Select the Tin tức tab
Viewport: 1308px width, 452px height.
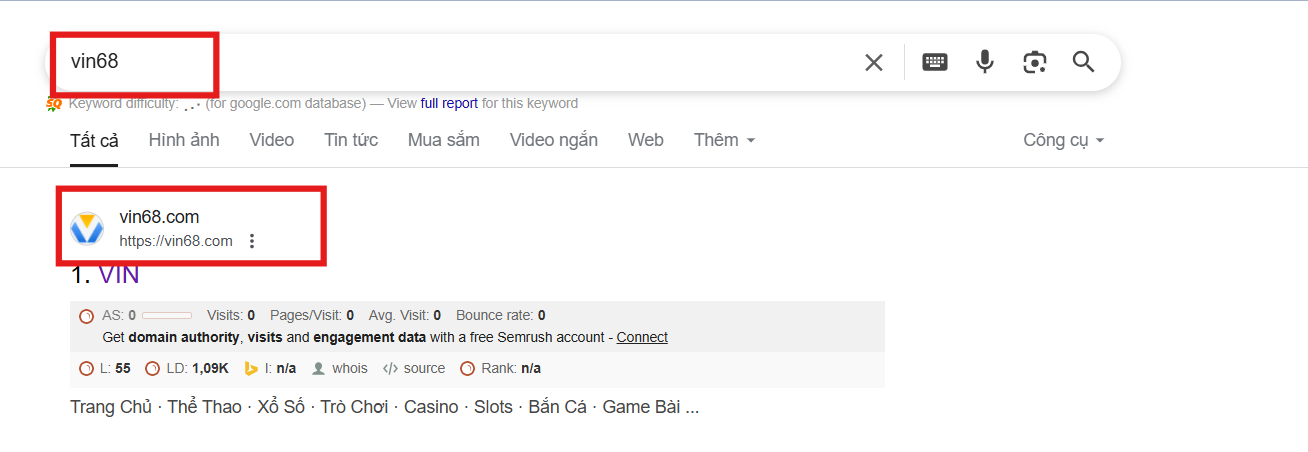click(x=351, y=140)
